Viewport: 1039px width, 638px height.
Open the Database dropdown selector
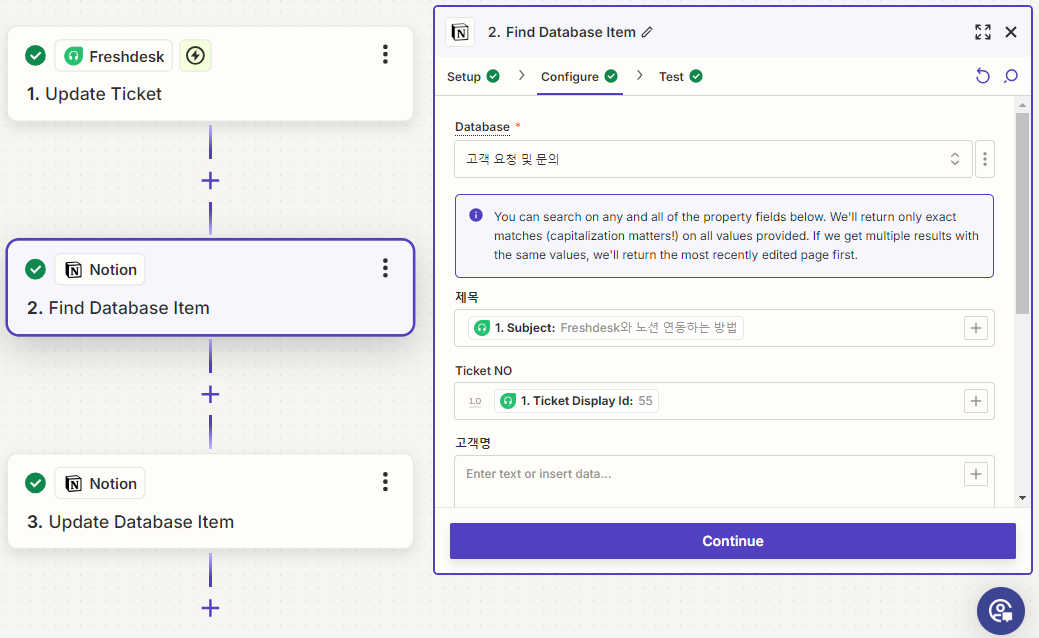tap(712, 159)
